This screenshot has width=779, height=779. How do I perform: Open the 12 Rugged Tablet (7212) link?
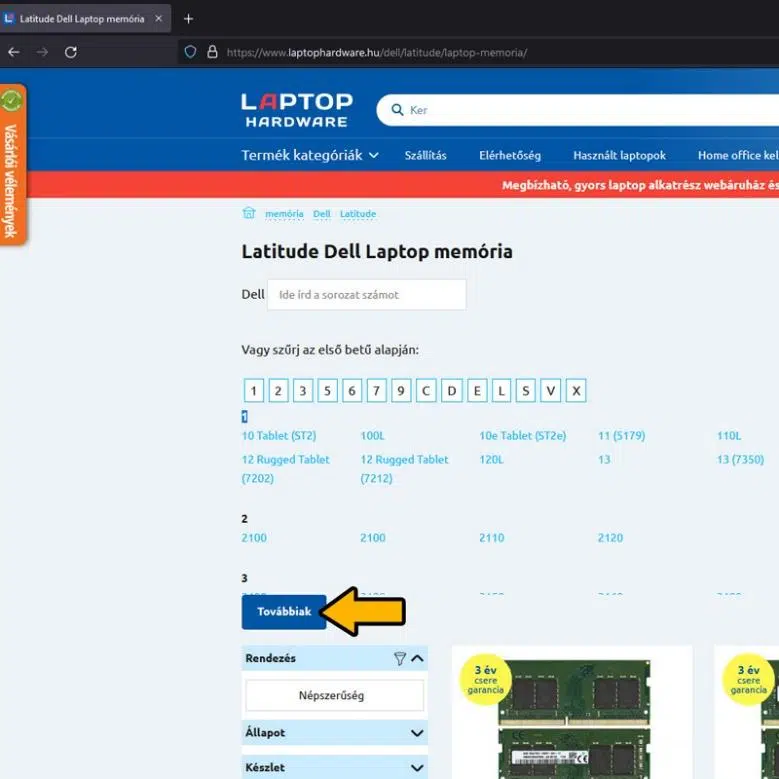(404, 468)
